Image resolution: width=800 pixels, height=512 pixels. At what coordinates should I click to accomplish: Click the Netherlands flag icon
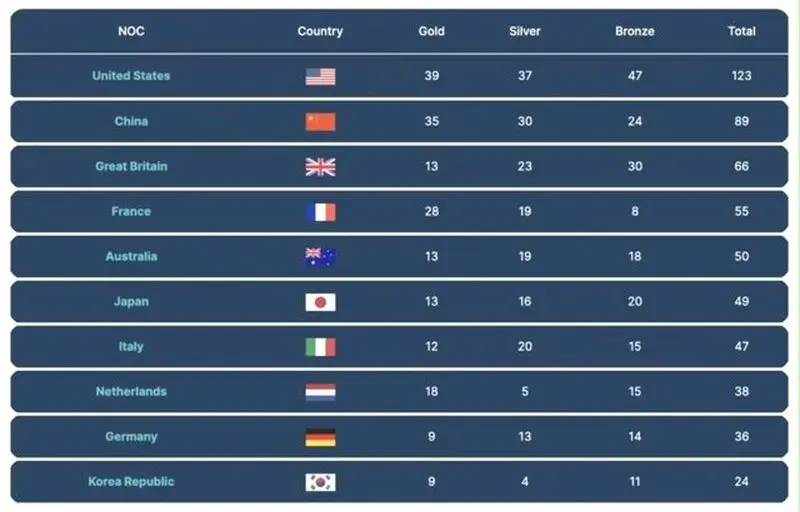click(x=320, y=392)
